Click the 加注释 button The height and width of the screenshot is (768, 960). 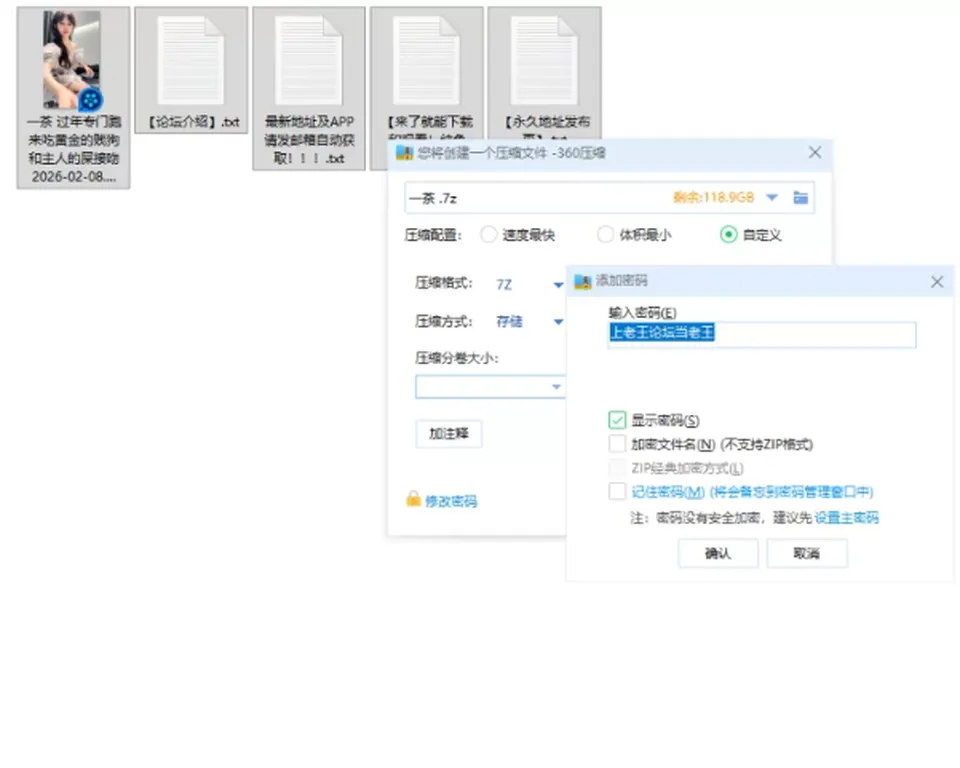[x=449, y=434]
